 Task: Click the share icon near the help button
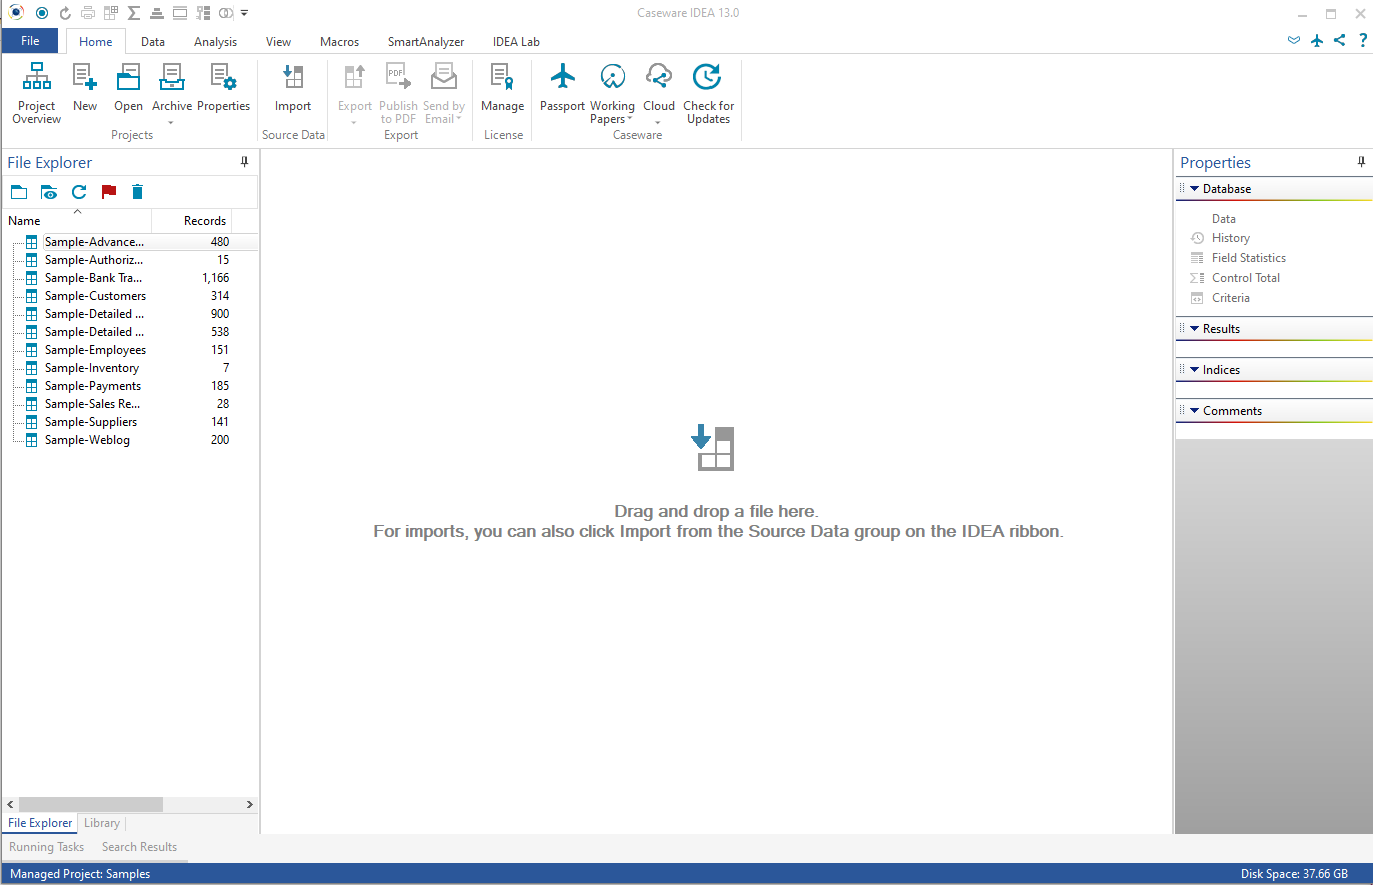pyautogui.click(x=1340, y=40)
